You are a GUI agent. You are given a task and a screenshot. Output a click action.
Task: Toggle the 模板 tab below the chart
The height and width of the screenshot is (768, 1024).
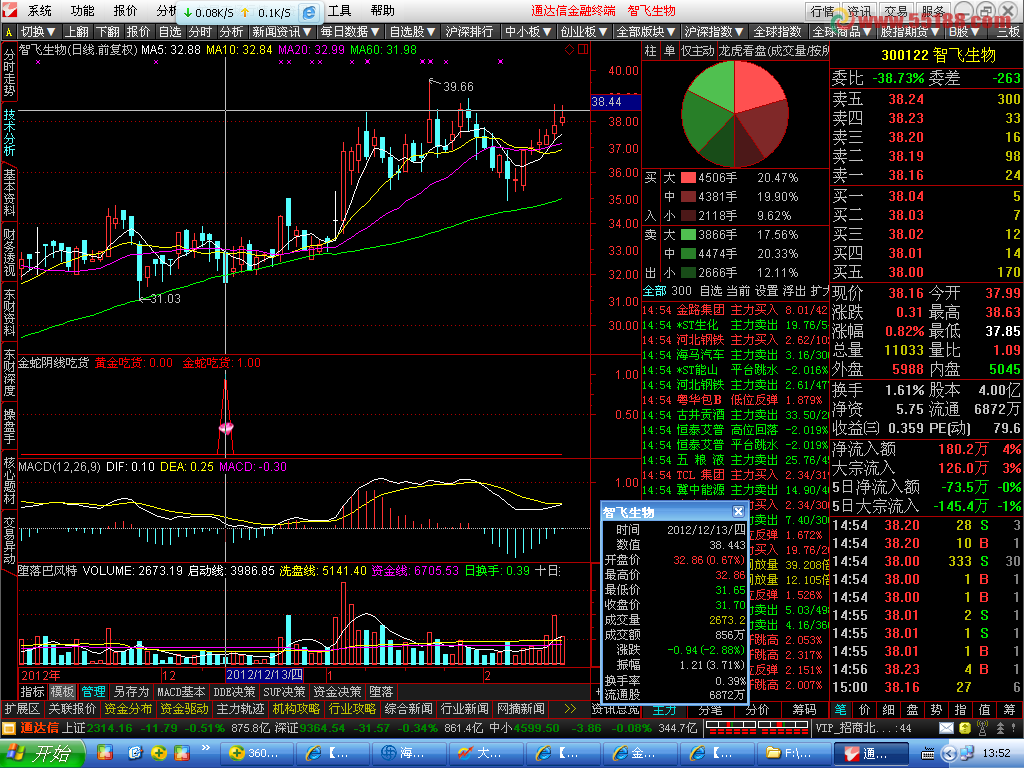coord(63,692)
